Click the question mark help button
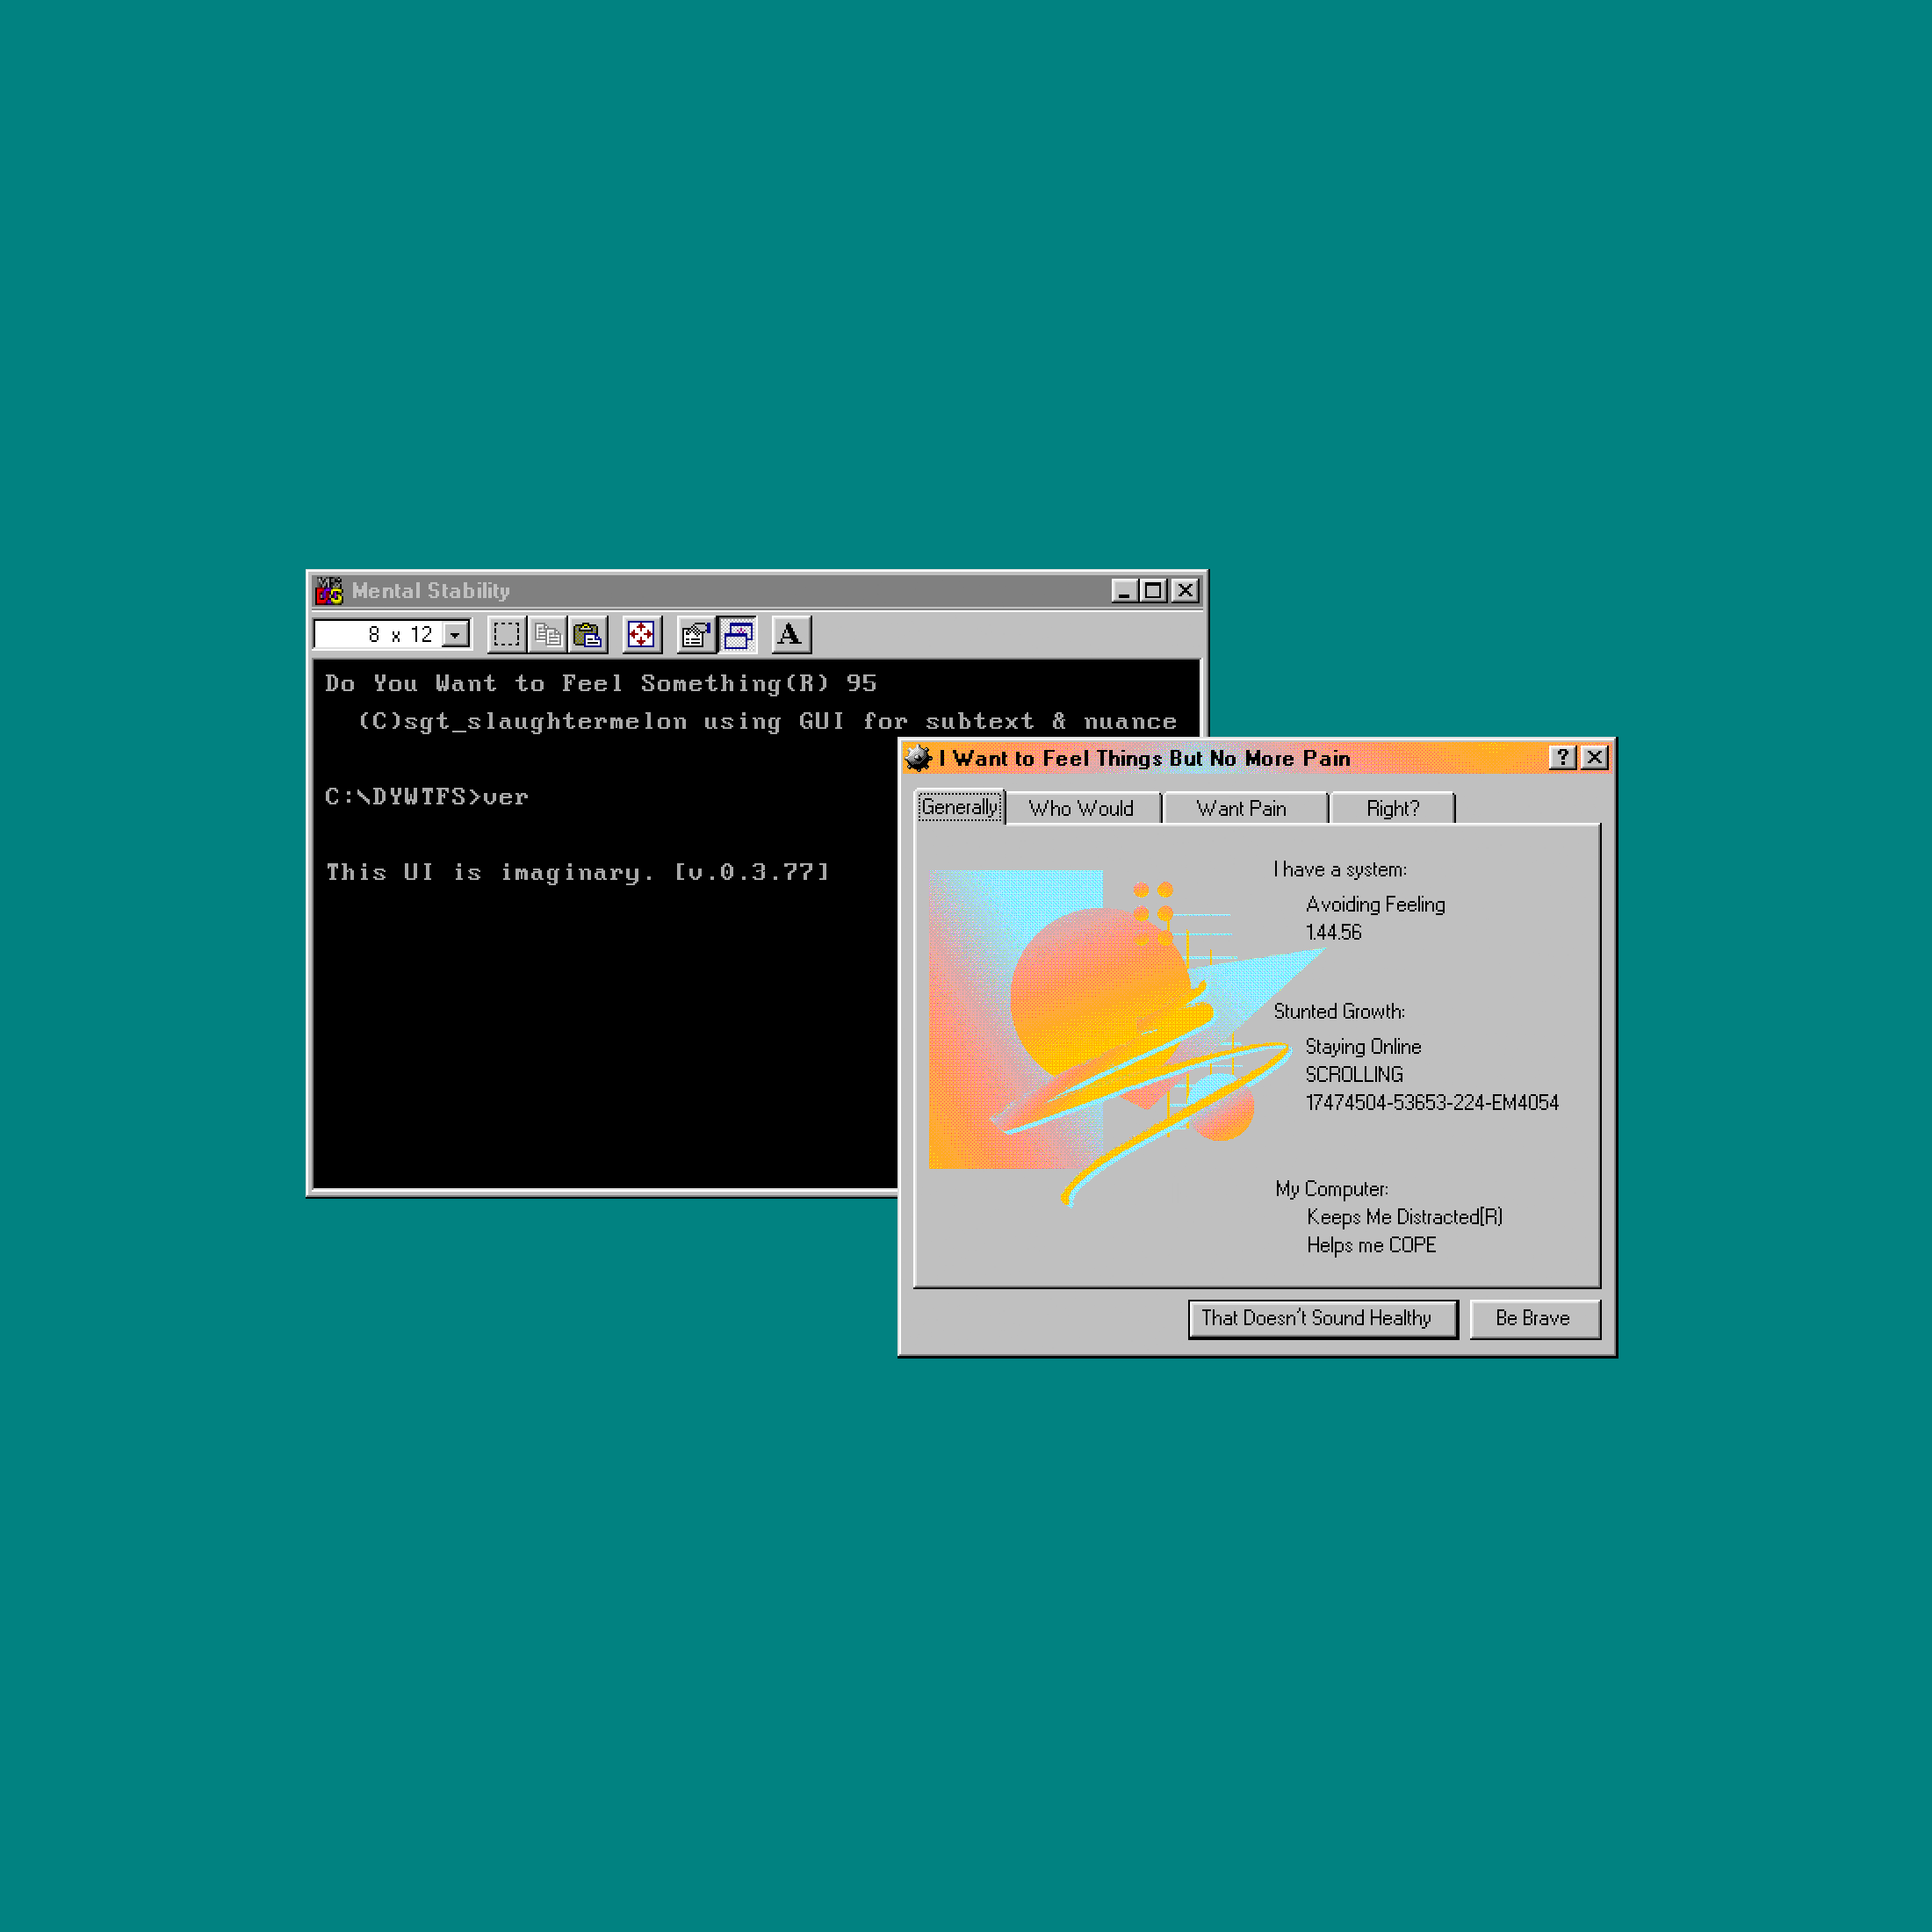 tap(1562, 758)
